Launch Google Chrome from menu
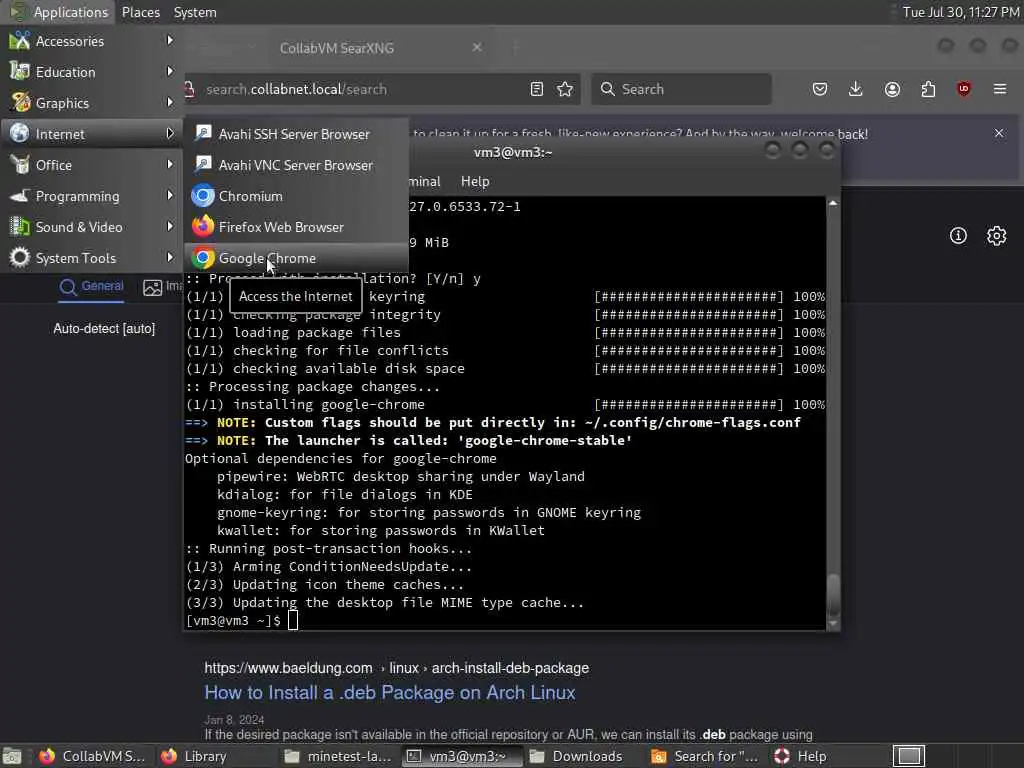This screenshot has height=768, width=1024. (296, 258)
